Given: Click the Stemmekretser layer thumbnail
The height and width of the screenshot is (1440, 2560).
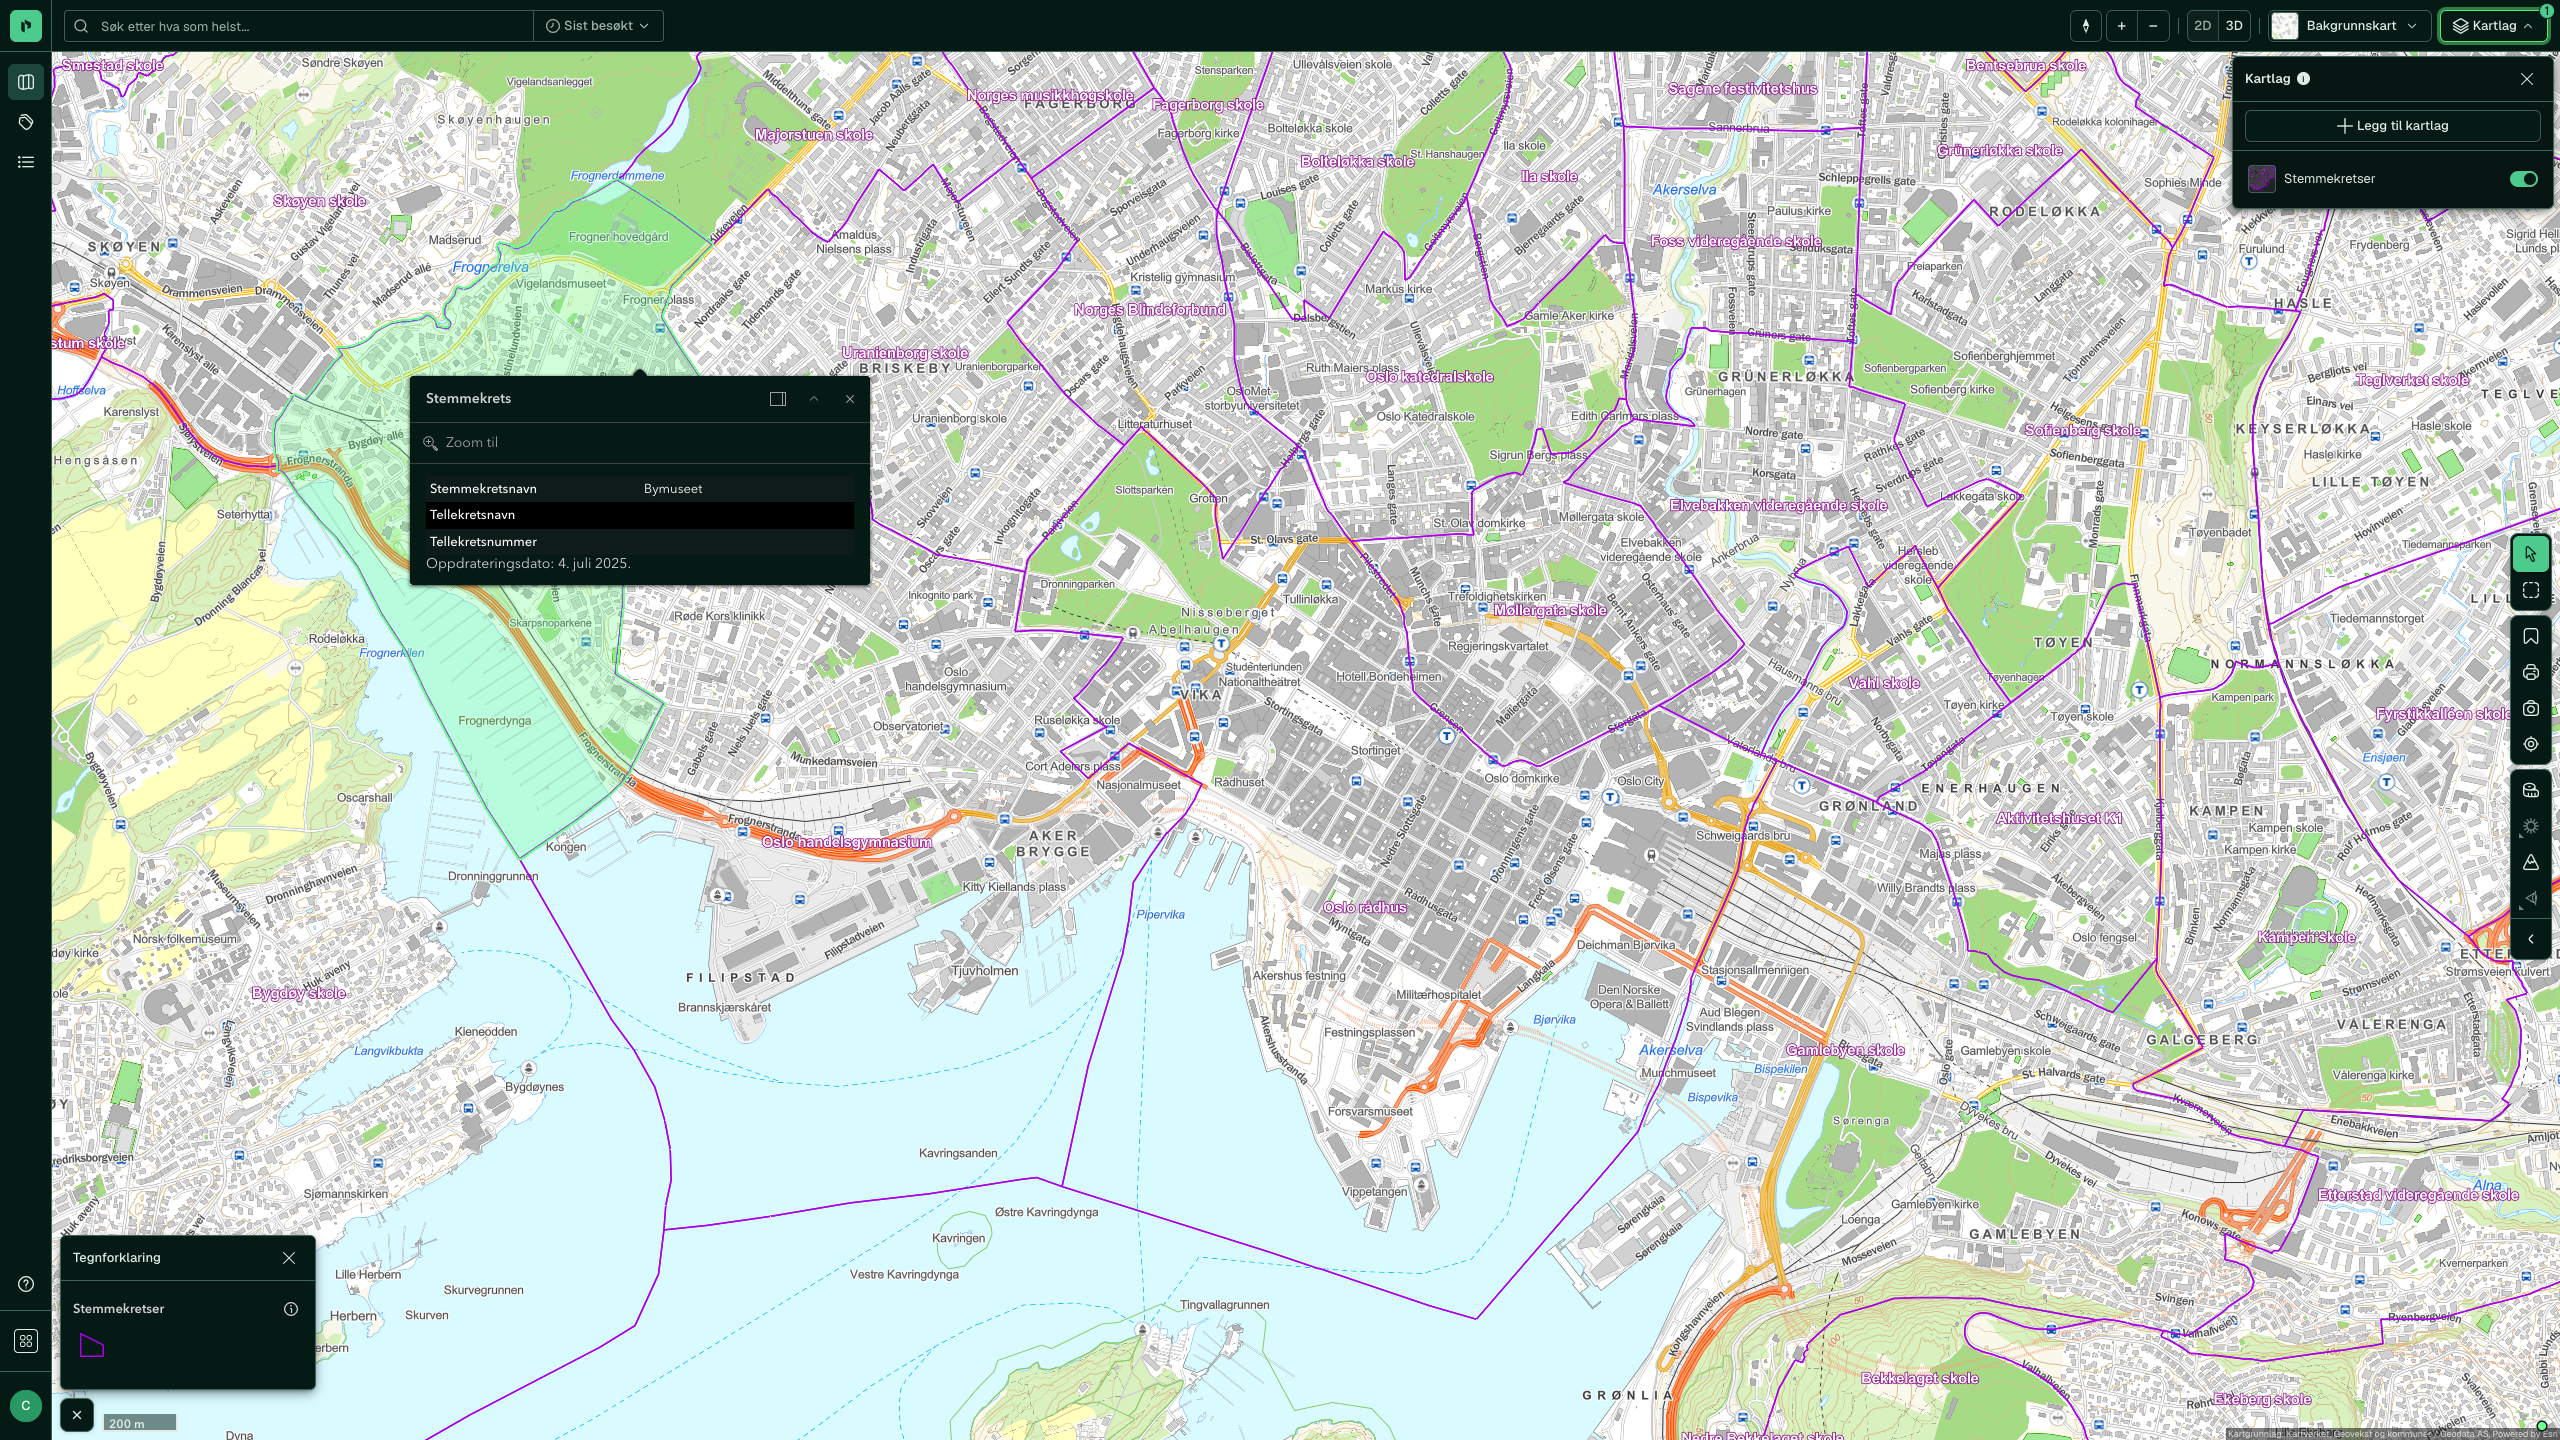Looking at the screenshot, I should pyautogui.click(x=2261, y=179).
